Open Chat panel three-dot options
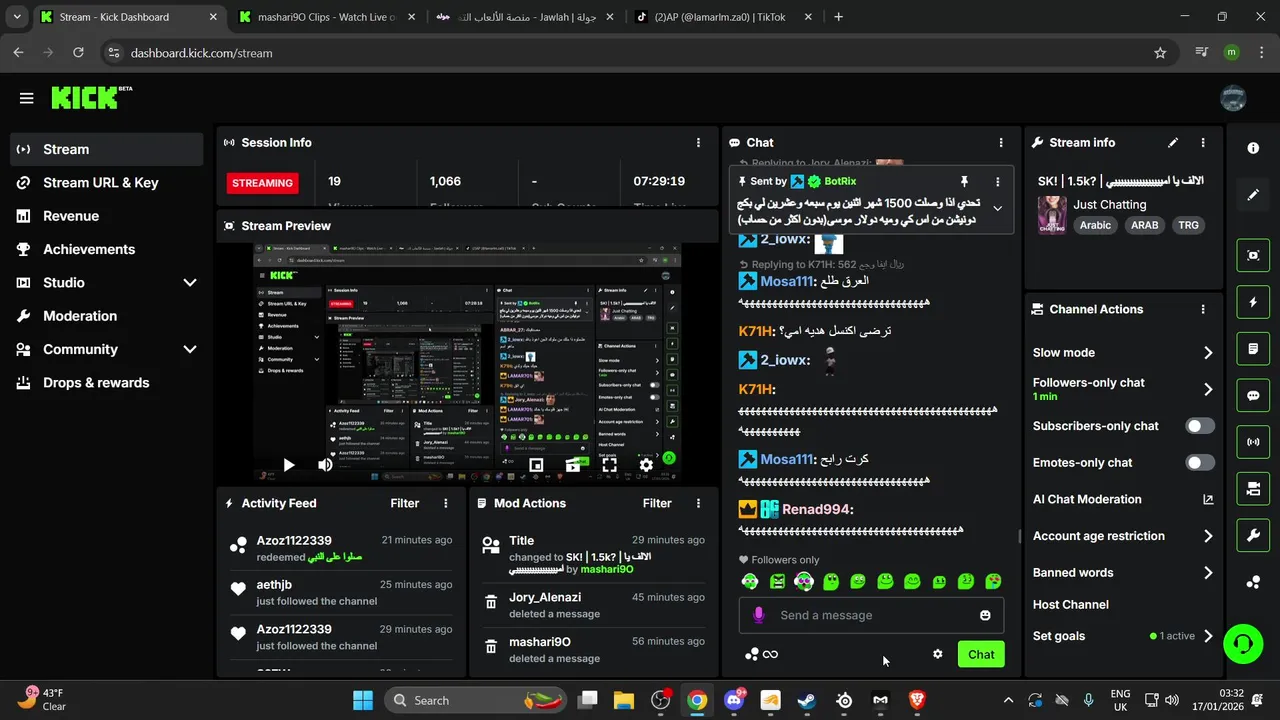1280x720 pixels. [x=1001, y=143]
